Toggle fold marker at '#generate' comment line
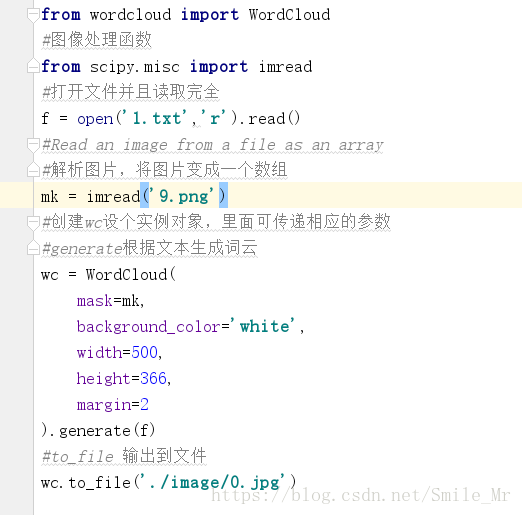This screenshot has width=522, height=515. coord(33,248)
